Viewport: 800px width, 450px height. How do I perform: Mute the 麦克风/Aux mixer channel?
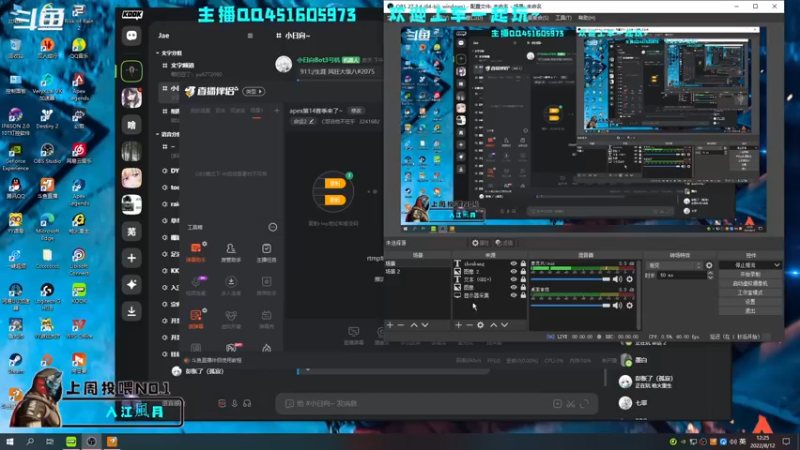(617, 279)
